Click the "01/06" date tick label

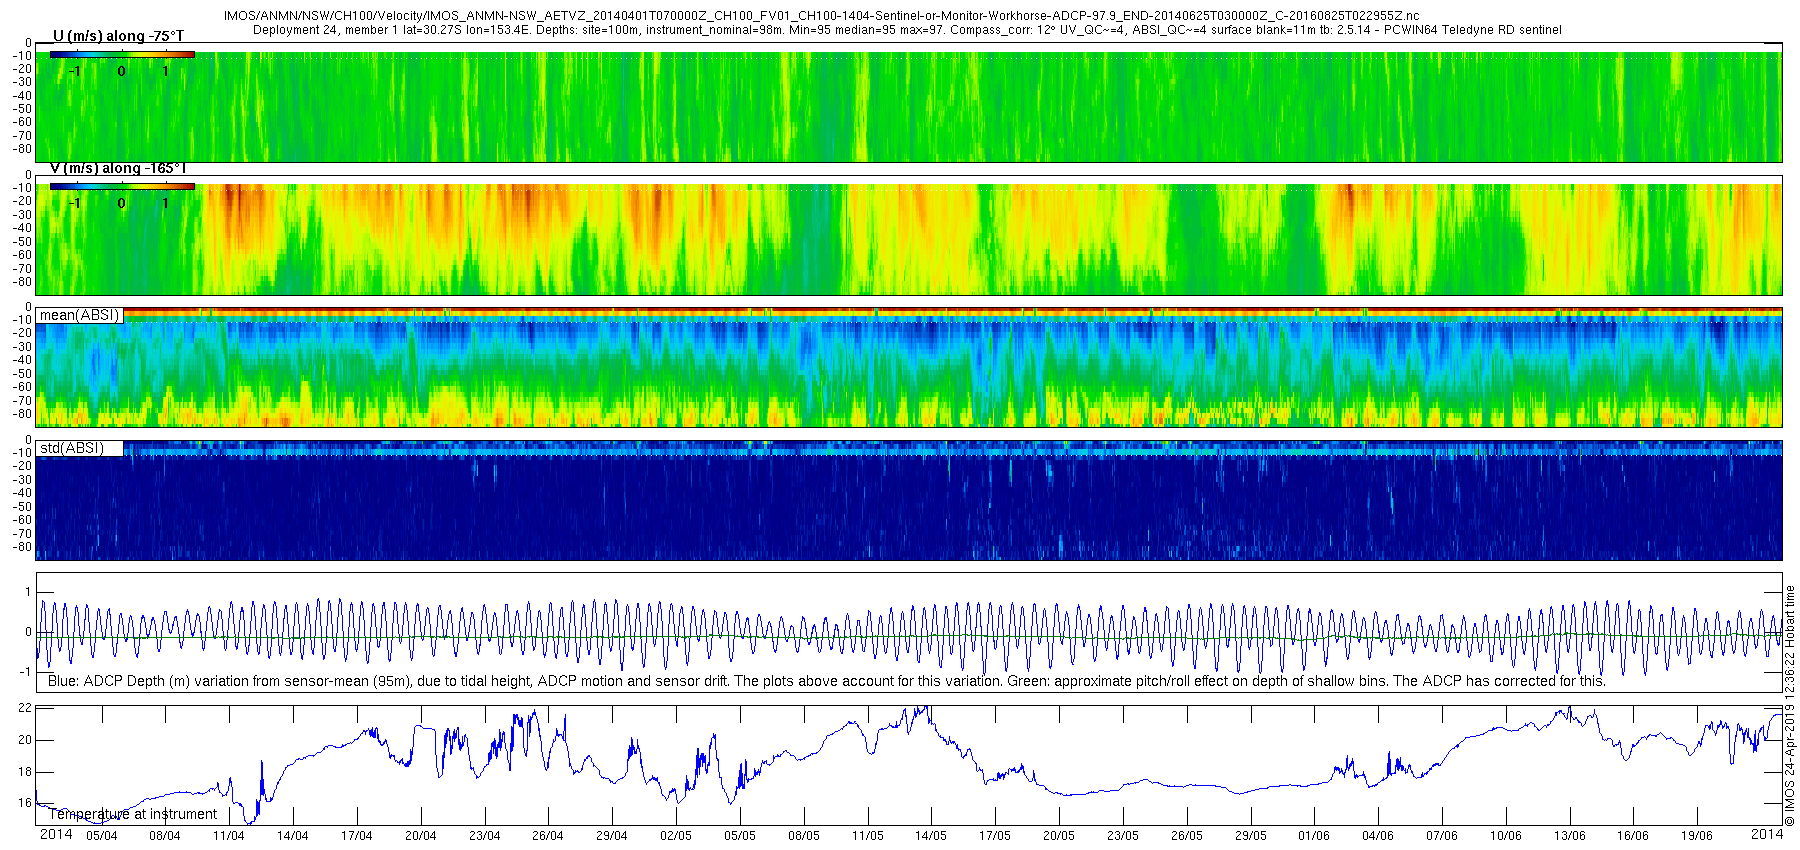pyautogui.click(x=1314, y=836)
